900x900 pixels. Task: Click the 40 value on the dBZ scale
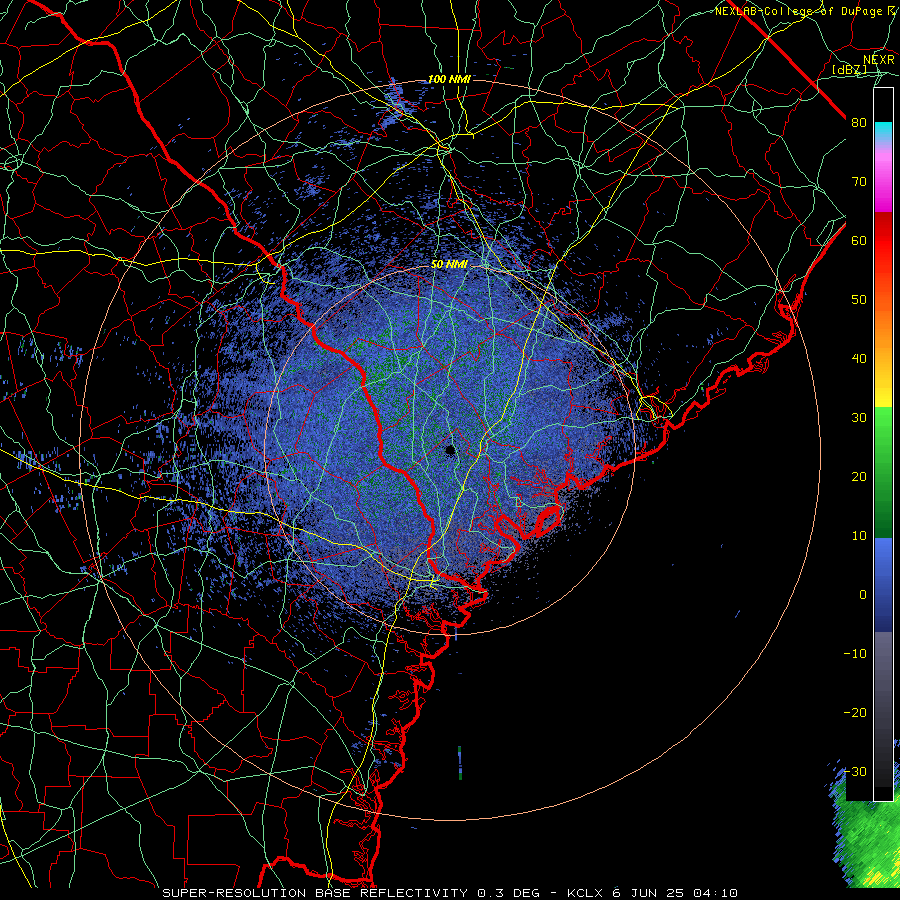pyautogui.click(x=859, y=359)
